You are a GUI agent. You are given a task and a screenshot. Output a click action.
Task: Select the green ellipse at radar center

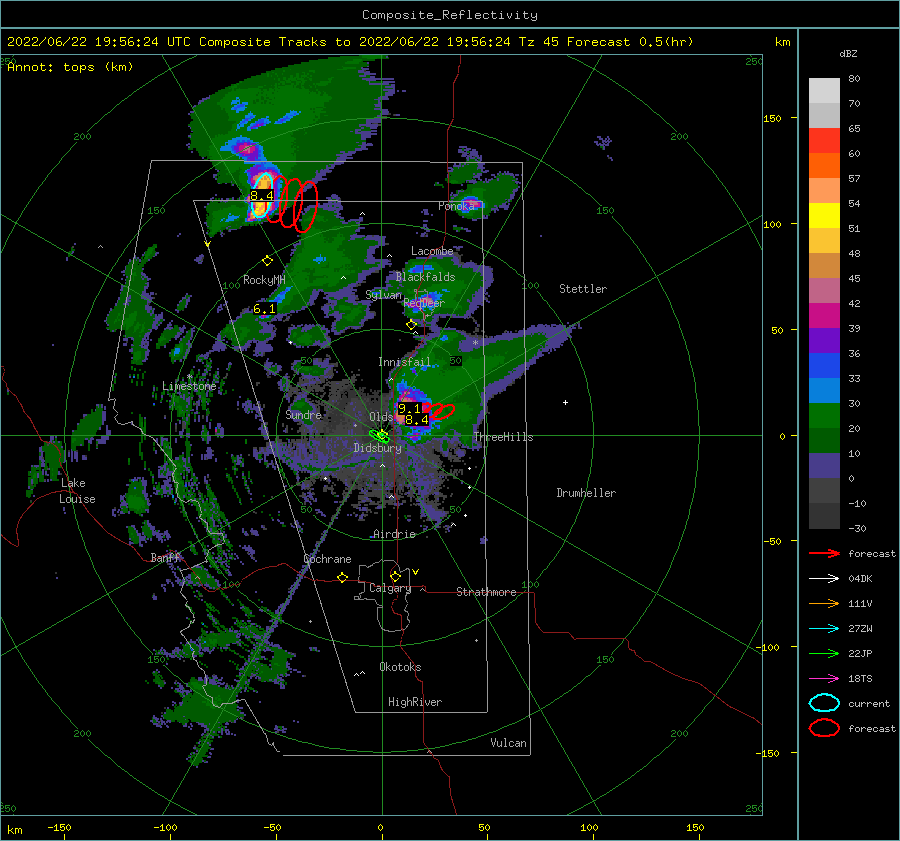379,436
